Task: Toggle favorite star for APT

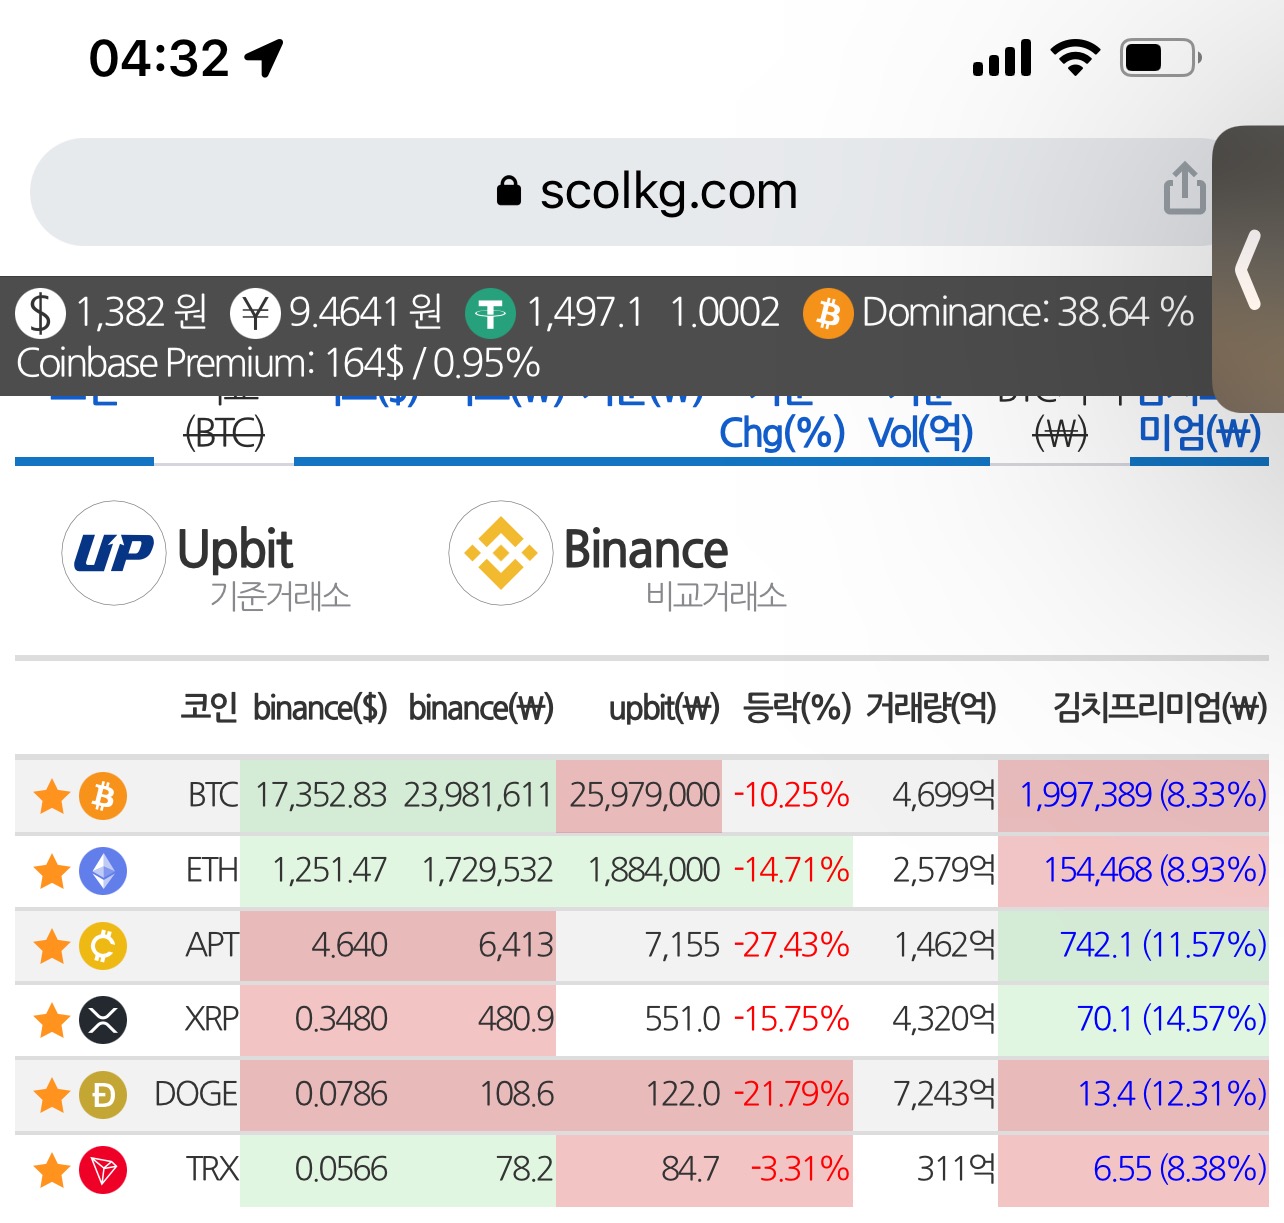Action: 51,945
